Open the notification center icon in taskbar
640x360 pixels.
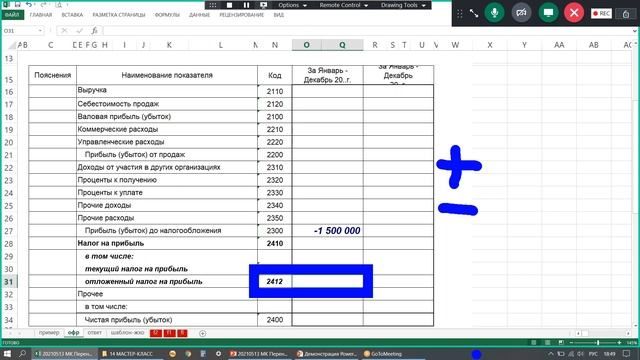pos(627,354)
